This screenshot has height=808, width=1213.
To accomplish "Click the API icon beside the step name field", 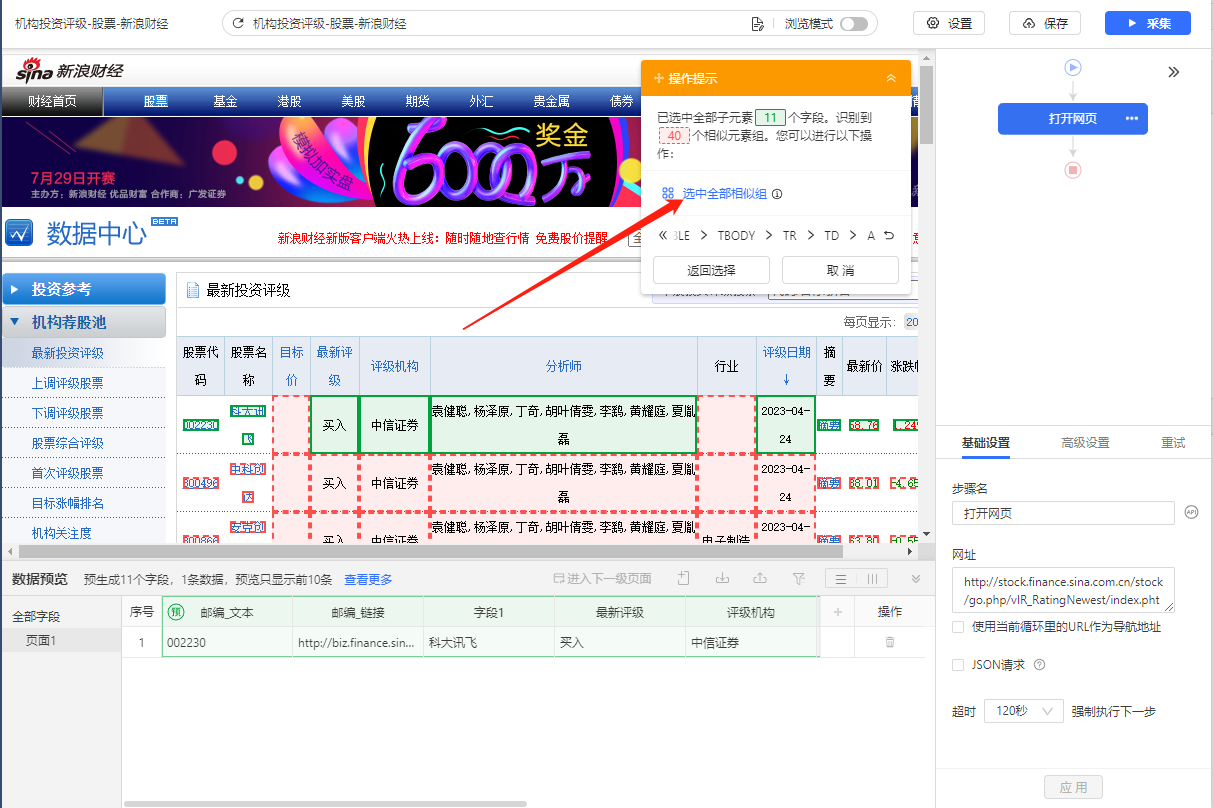I will point(1191,511).
